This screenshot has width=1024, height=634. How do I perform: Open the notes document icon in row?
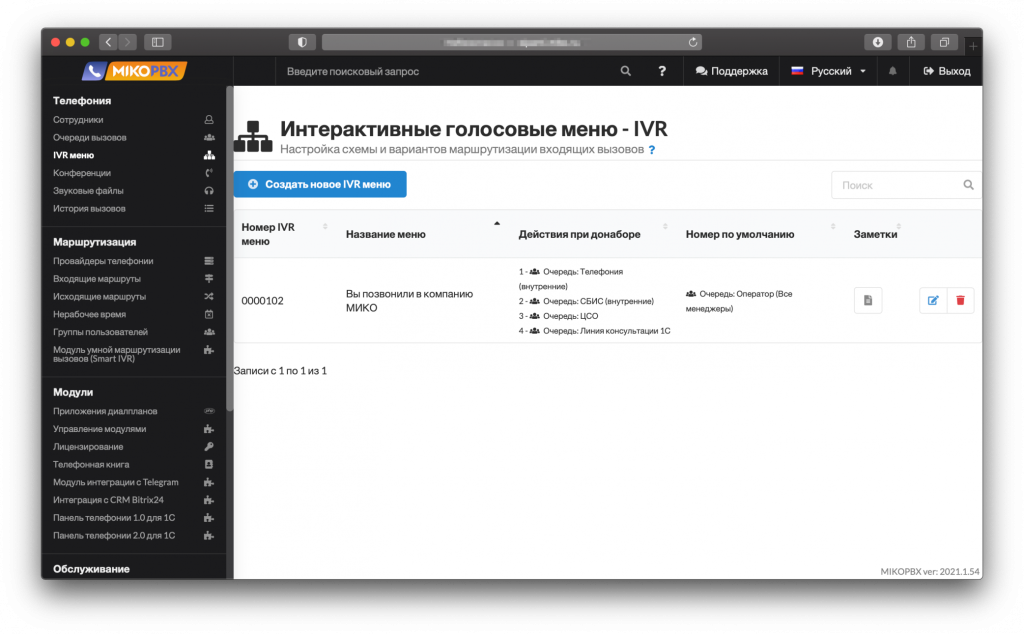pyautogui.click(x=868, y=300)
